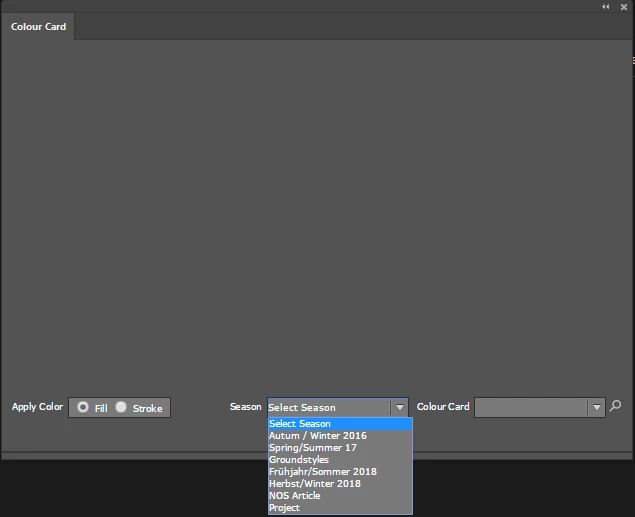Select the Project entry in the list
The image size is (635, 517).
(340, 508)
